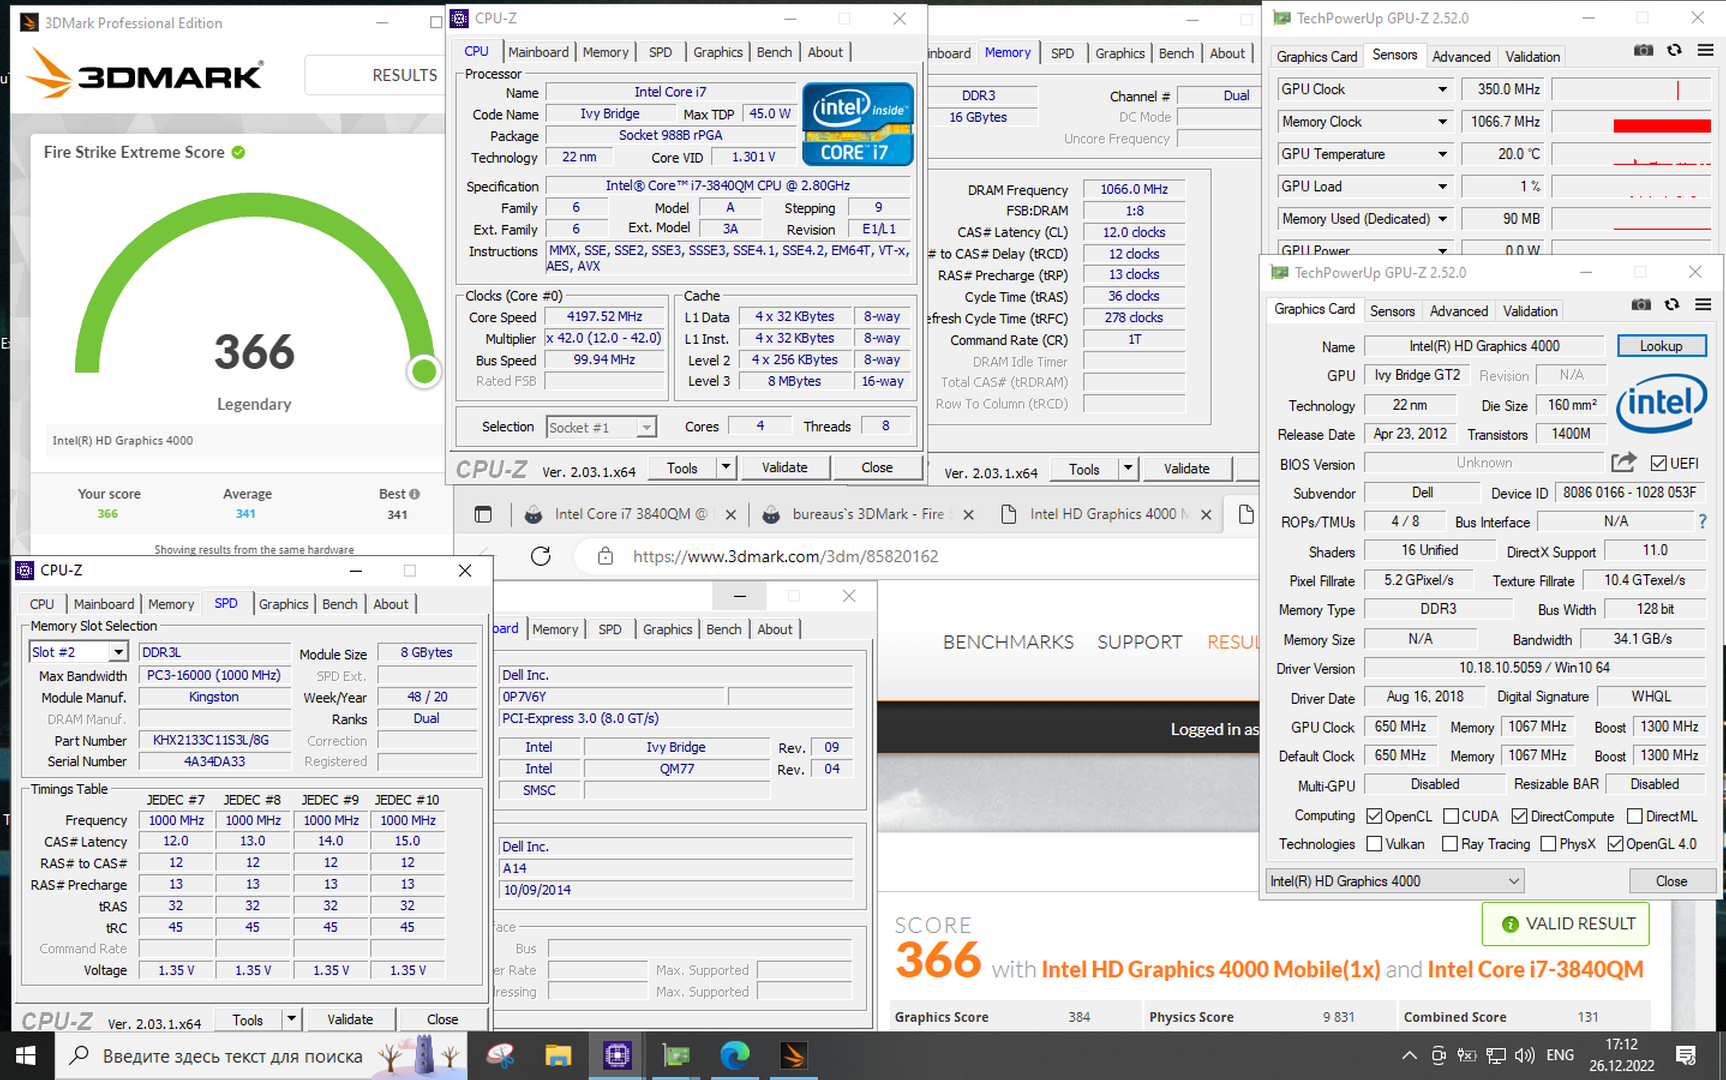
Task: Open Graphics tab in CPU-Z SPD window
Action: tap(284, 604)
